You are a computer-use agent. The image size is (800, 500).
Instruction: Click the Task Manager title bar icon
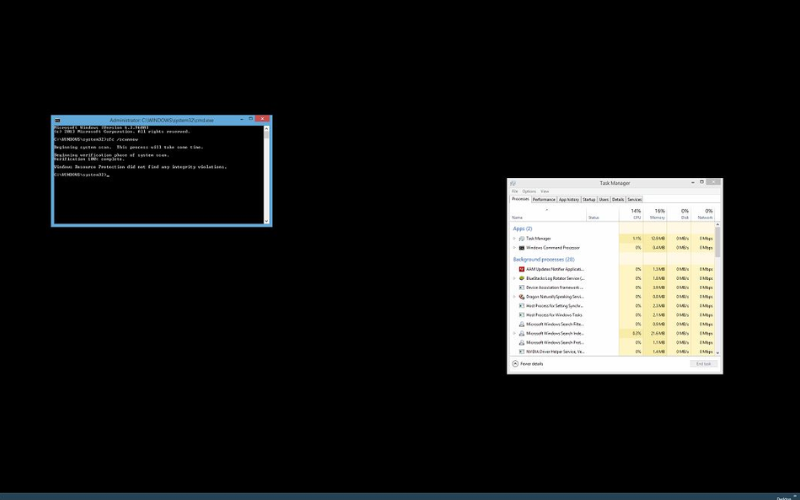[x=513, y=184]
